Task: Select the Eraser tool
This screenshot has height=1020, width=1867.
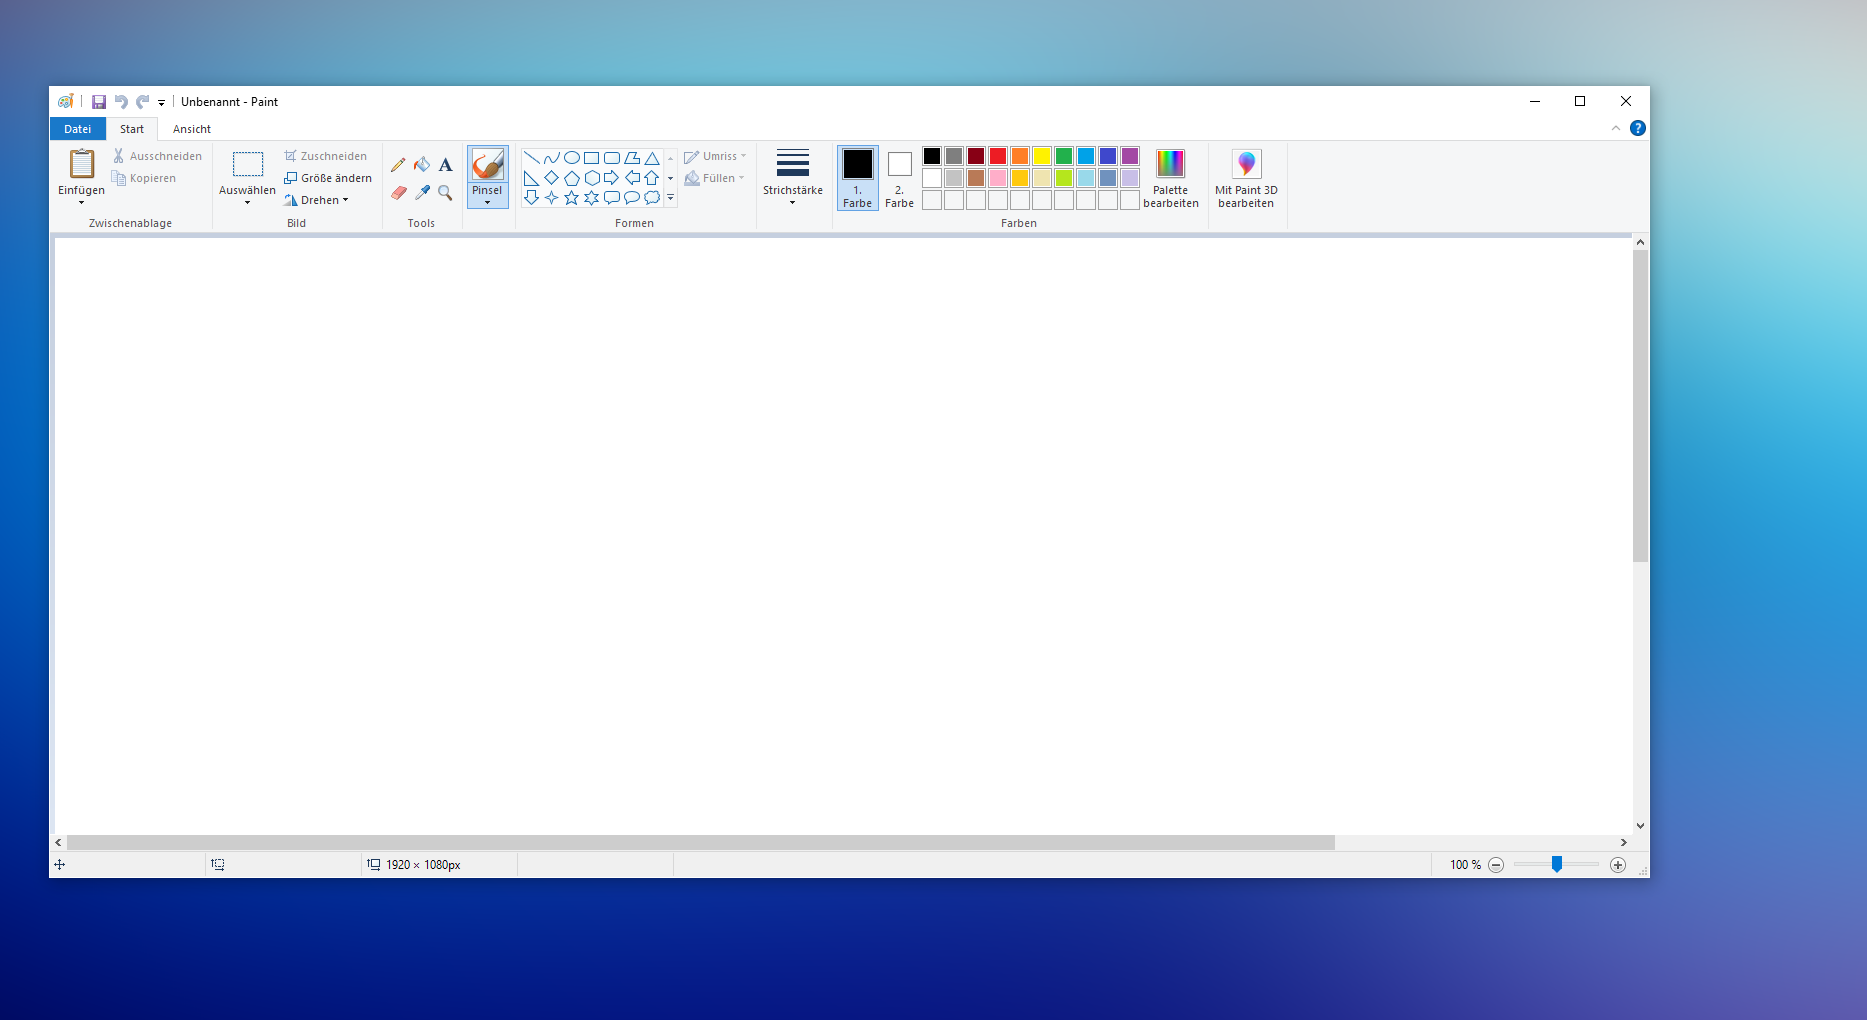Action: 398,192
